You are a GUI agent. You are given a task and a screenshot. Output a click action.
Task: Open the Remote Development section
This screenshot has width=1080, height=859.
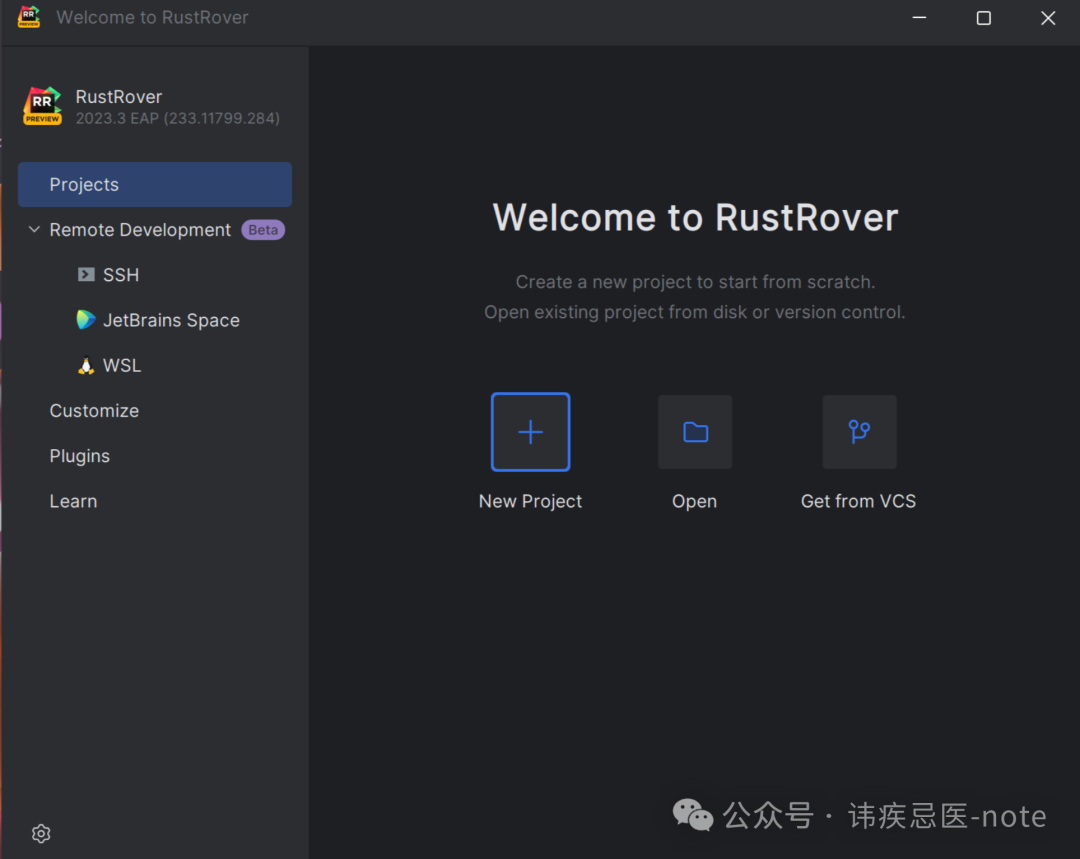pyautogui.click(x=140, y=230)
